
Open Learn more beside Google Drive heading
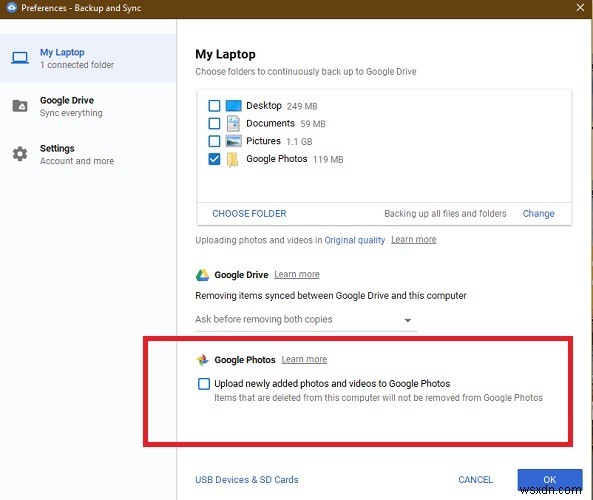(297, 274)
